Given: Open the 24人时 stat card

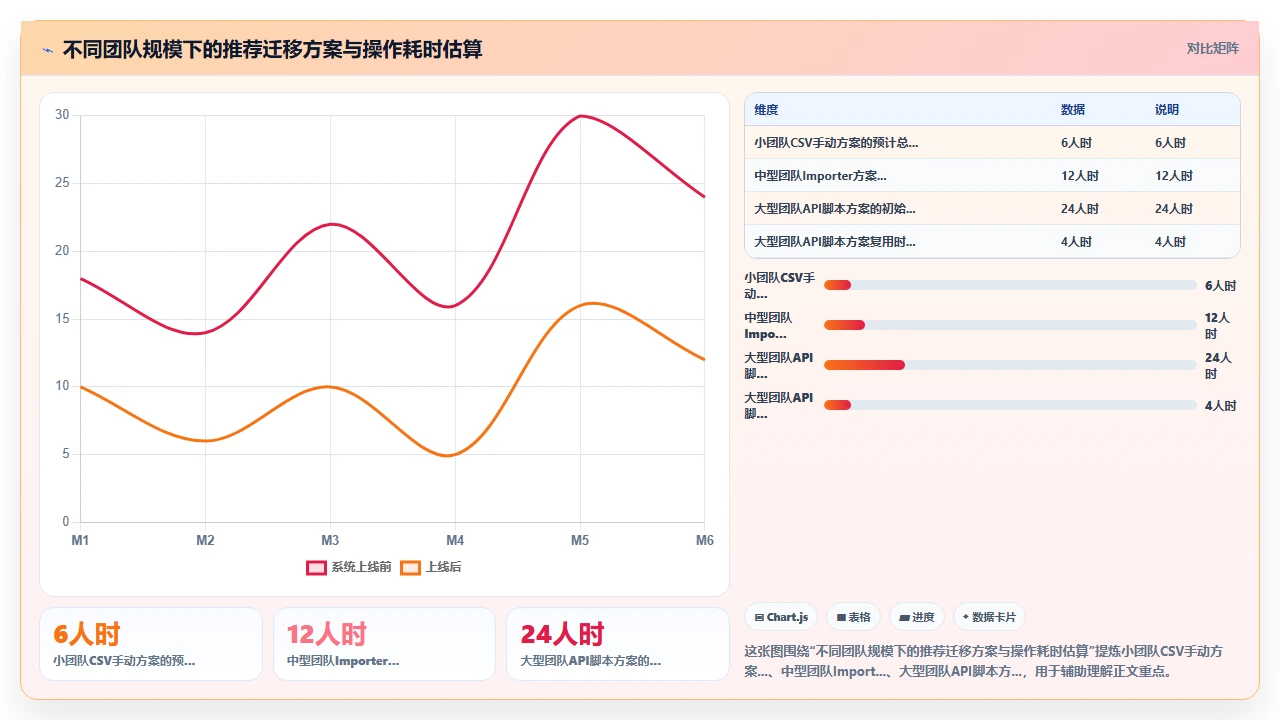Looking at the screenshot, I should 618,644.
